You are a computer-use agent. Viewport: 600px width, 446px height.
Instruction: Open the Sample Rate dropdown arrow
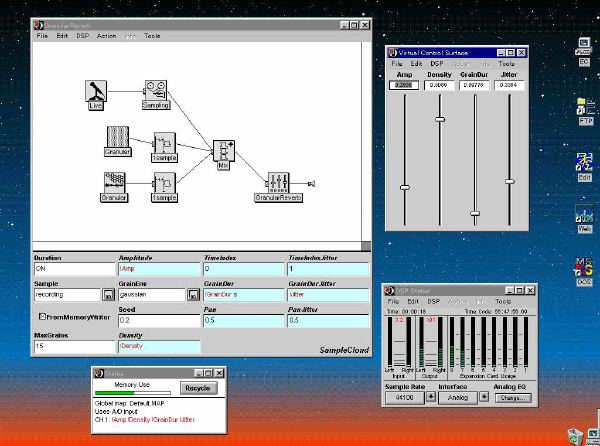coord(431,396)
